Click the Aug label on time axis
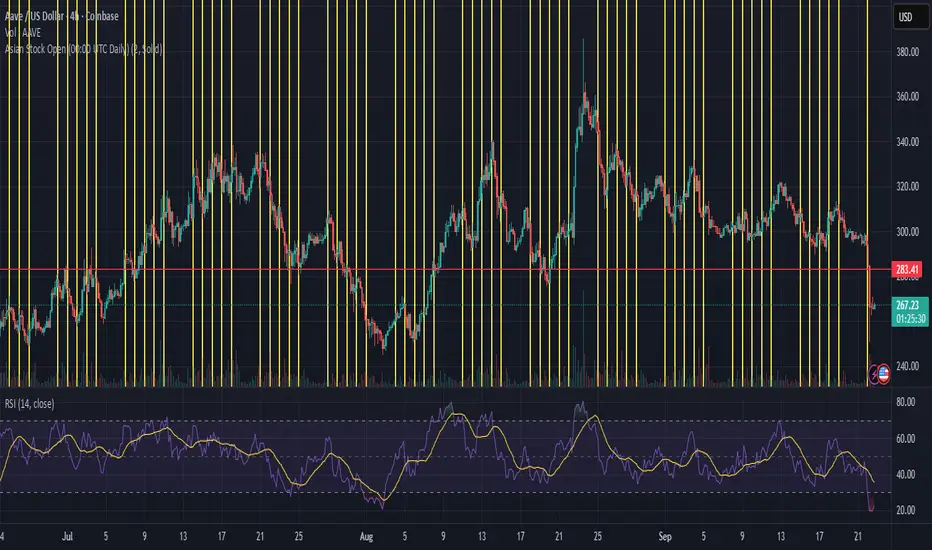Screen dimensions: 932x550 [366, 536]
